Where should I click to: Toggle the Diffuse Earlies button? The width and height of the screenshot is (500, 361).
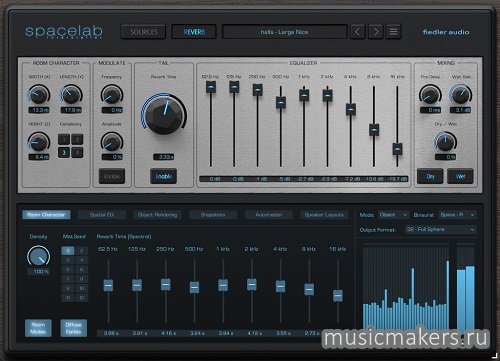(x=74, y=328)
